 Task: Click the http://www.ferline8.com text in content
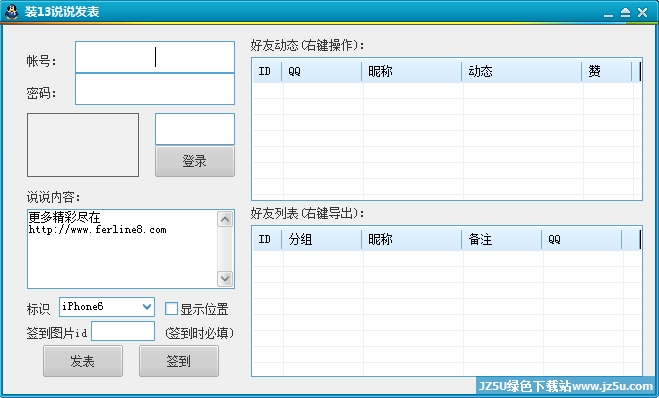(x=98, y=229)
